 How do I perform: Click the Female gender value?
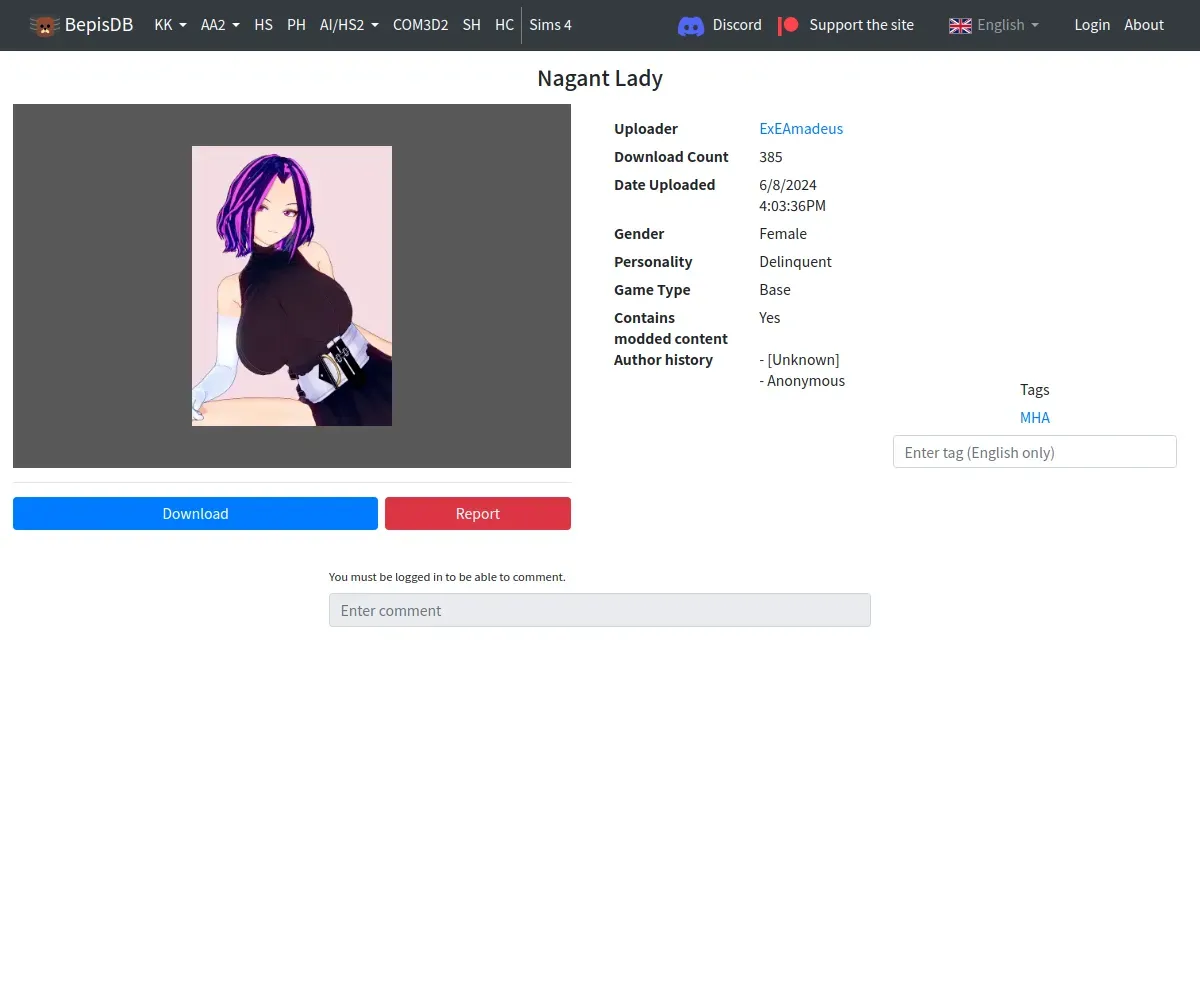coord(783,234)
